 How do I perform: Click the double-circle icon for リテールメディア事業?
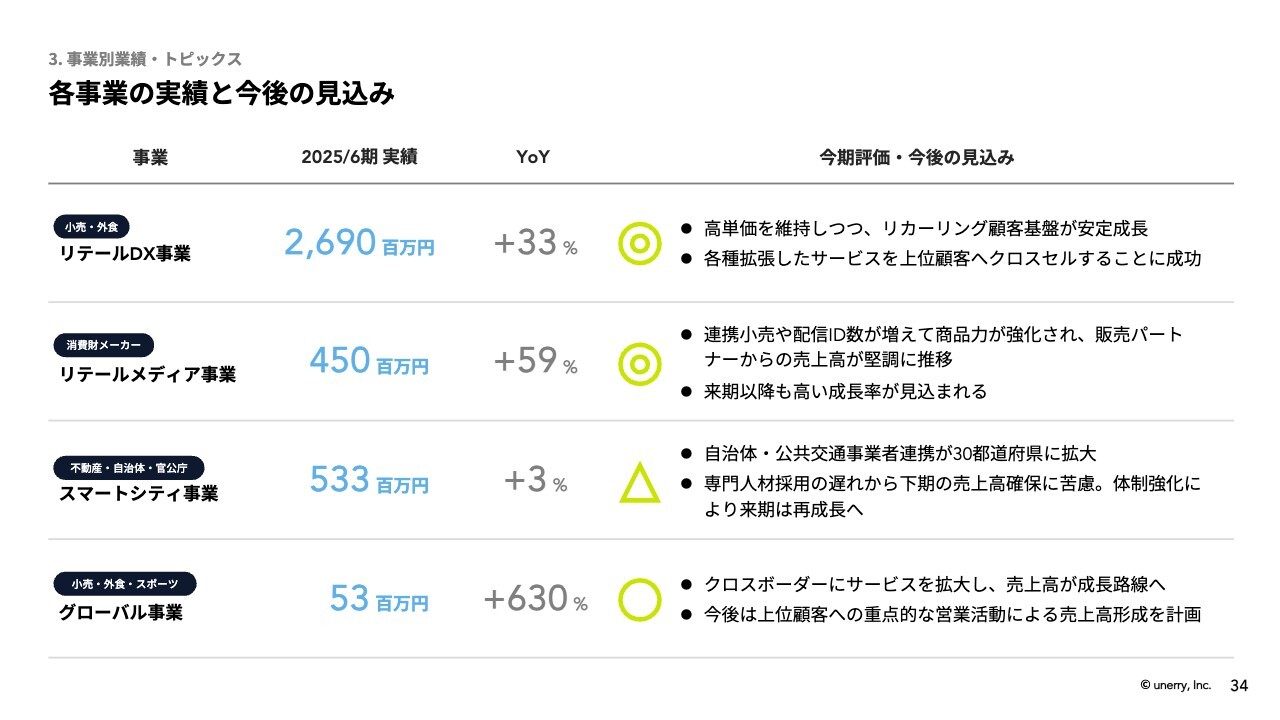point(640,364)
